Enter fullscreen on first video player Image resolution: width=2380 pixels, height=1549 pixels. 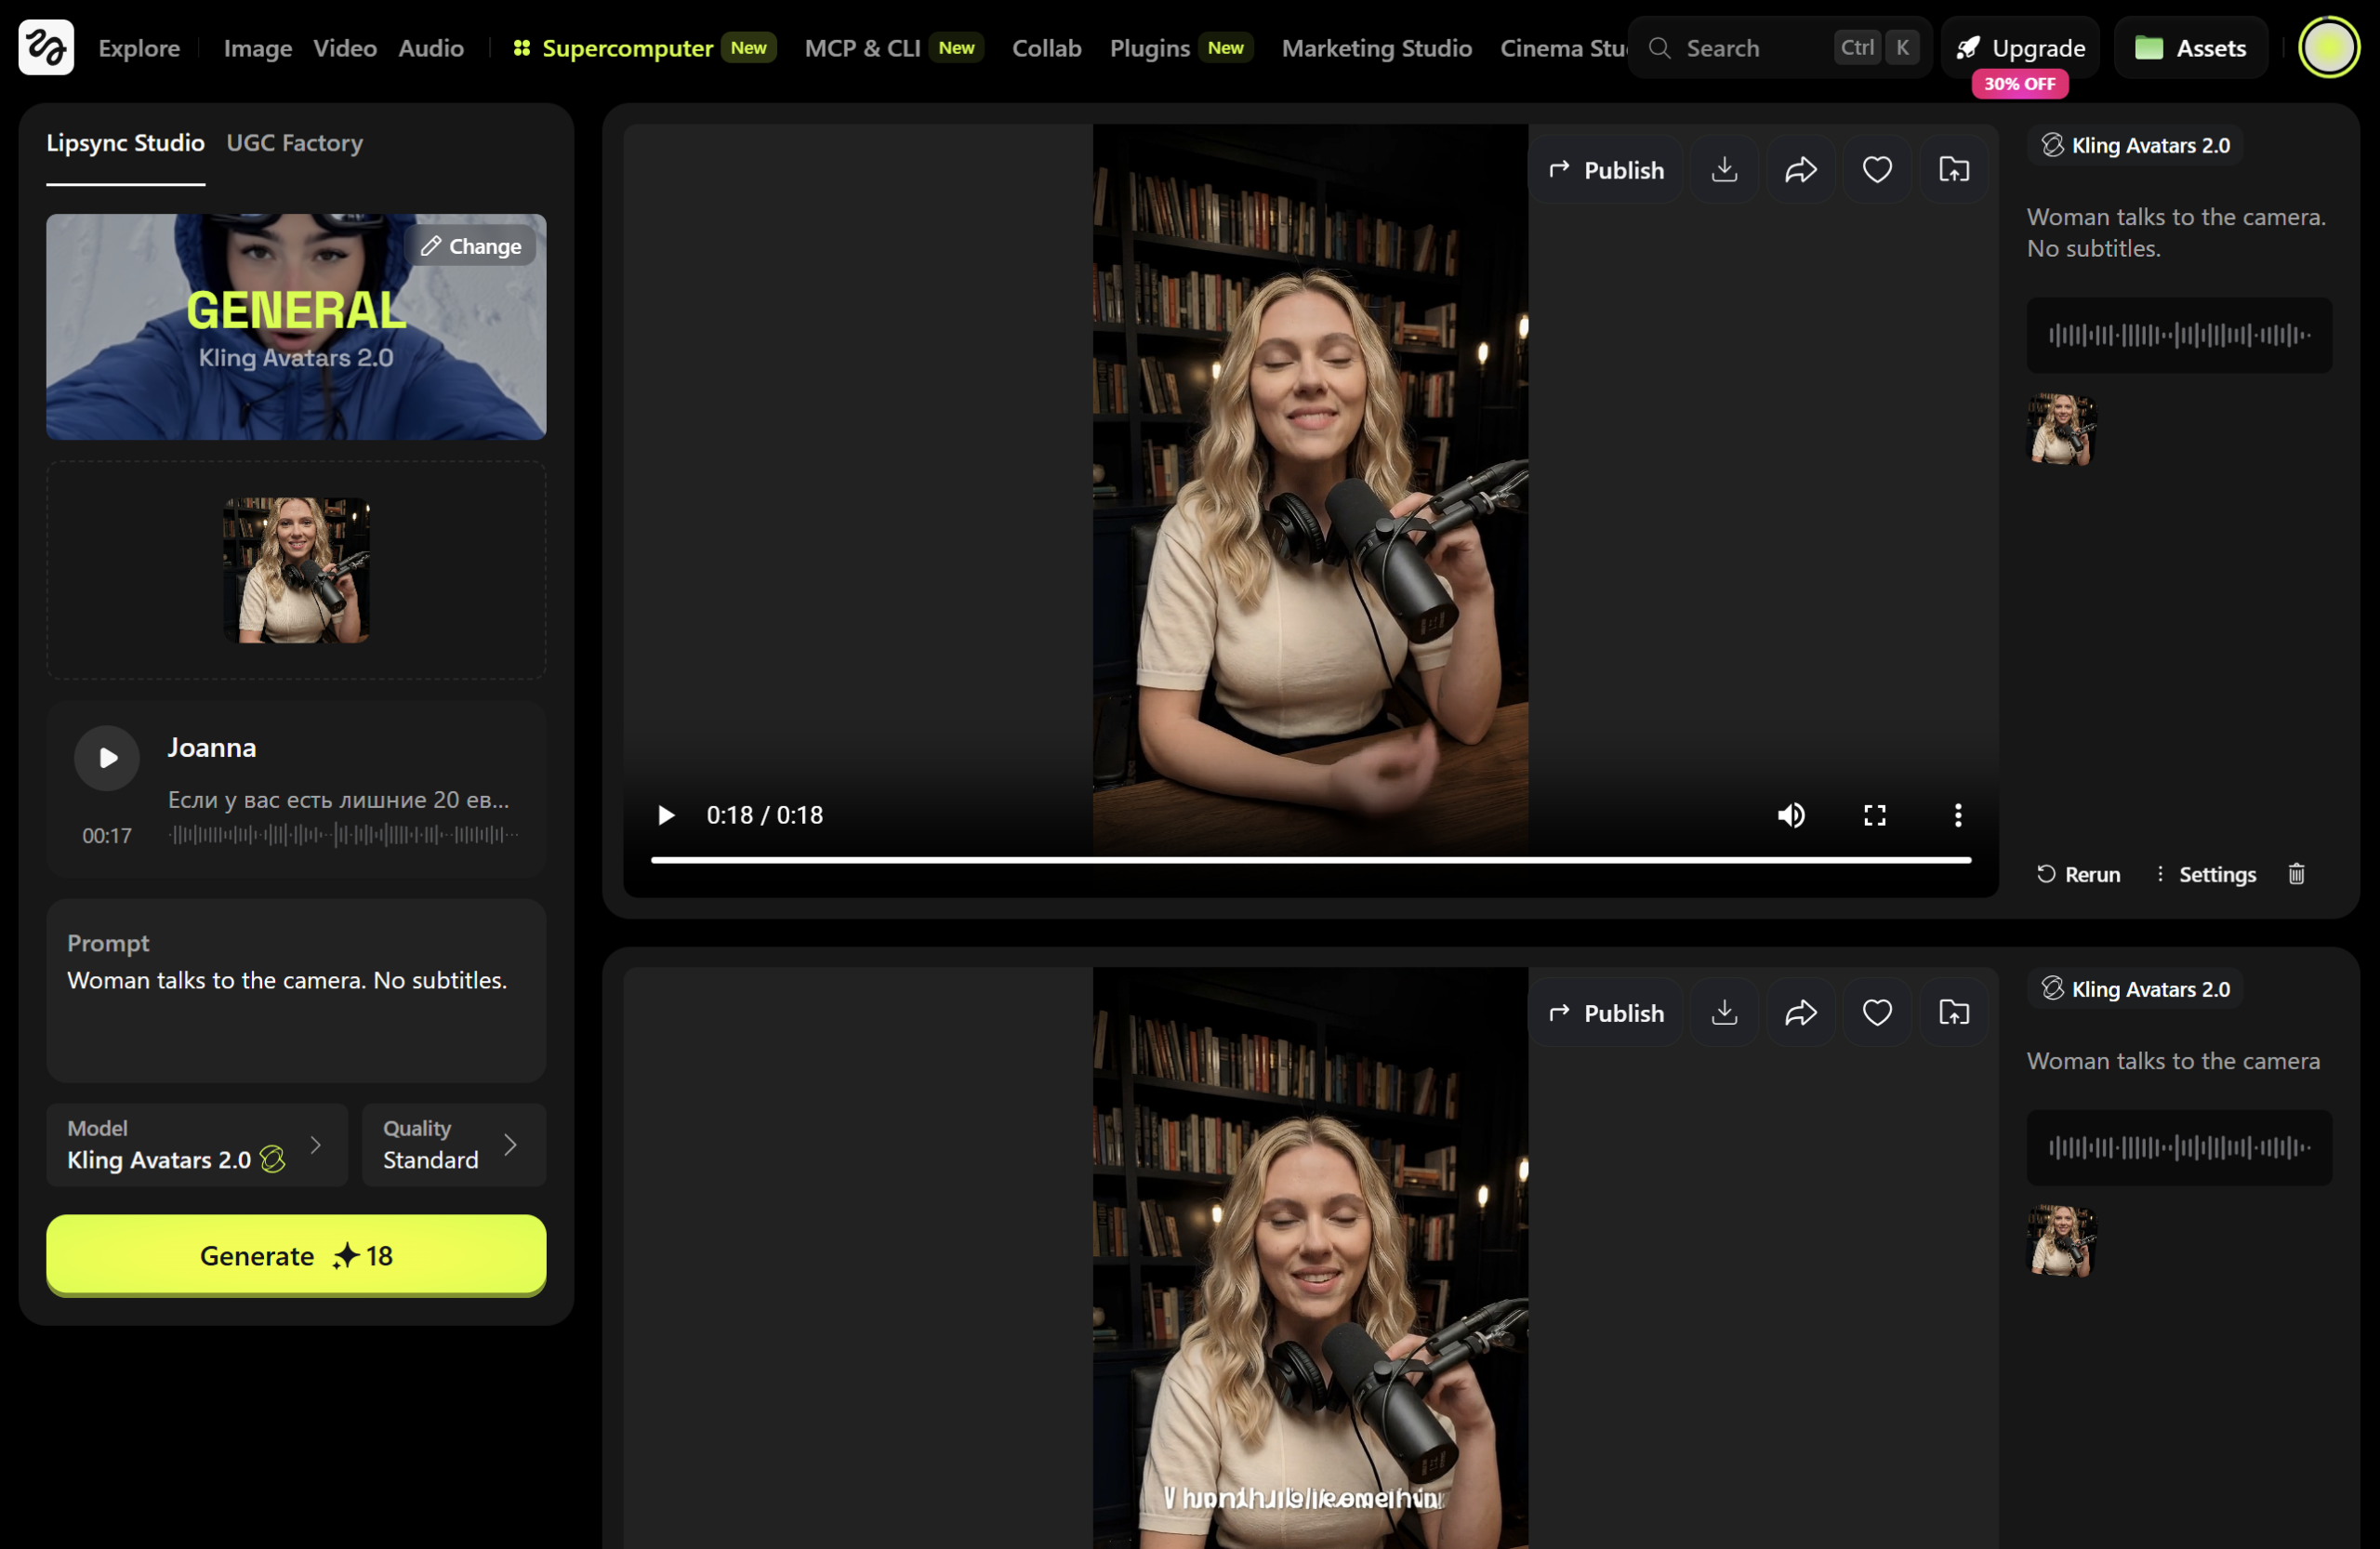tap(1874, 815)
